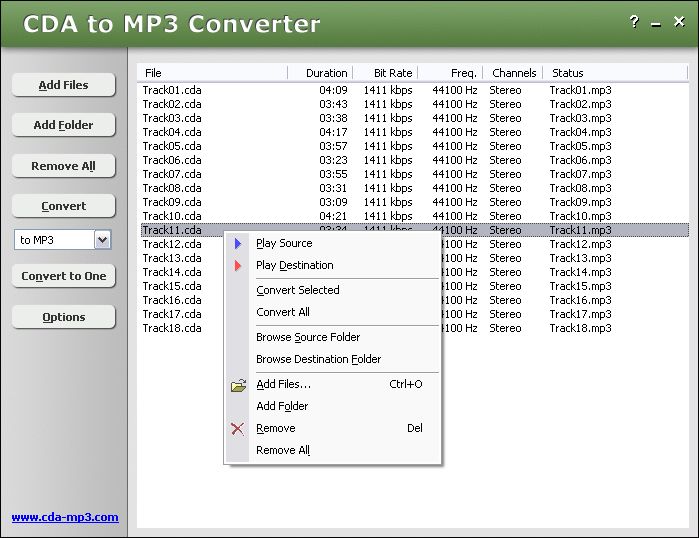This screenshot has width=699, height=538.
Task: Sort by the Duration column header
Action: click(320, 73)
